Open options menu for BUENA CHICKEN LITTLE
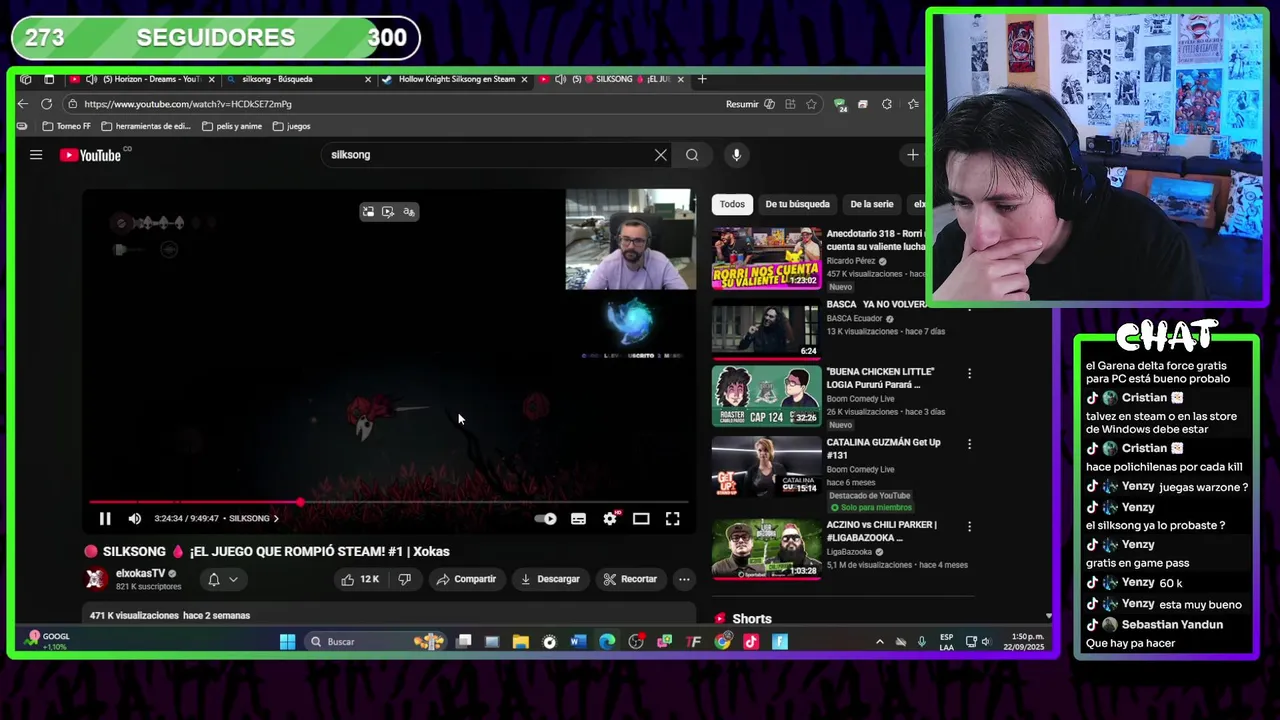The image size is (1280, 720). [x=968, y=373]
